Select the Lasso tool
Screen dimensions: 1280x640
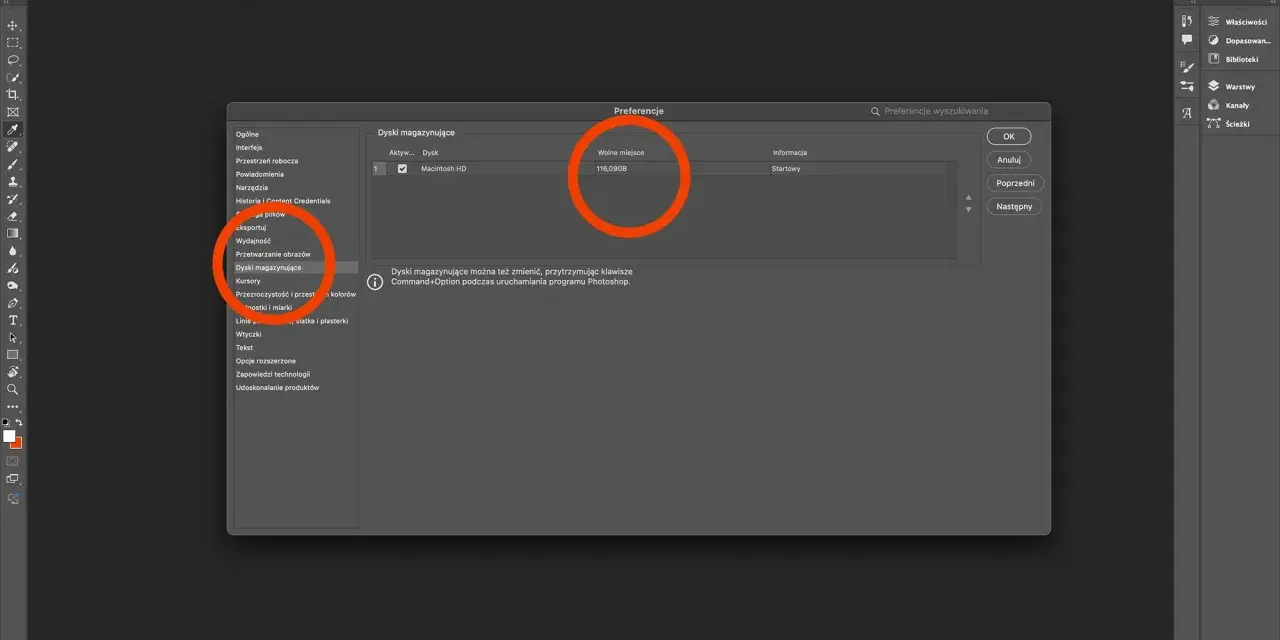[x=13, y=60]
